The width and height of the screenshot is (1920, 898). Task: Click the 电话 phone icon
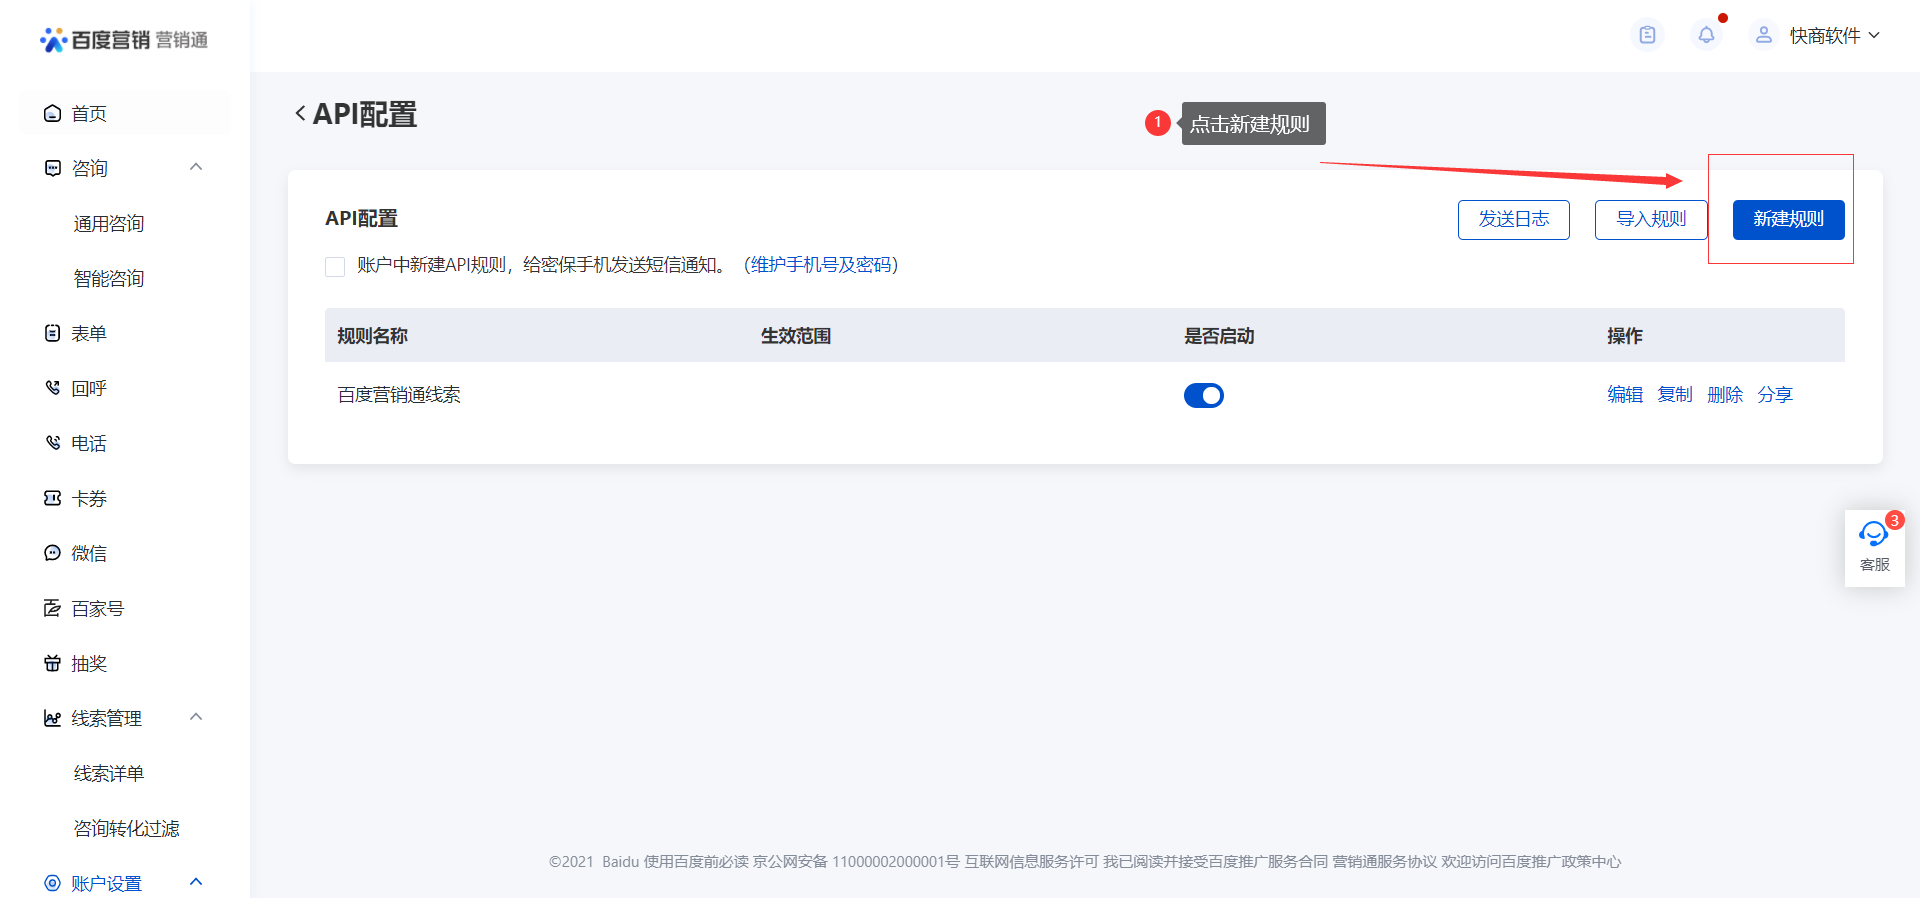[52, 443]
